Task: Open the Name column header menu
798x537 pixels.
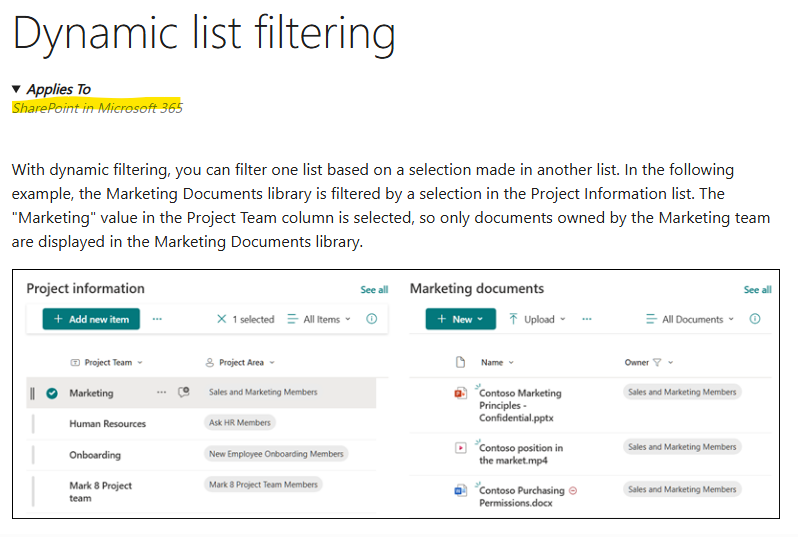Action: click(x=497, y=362)
